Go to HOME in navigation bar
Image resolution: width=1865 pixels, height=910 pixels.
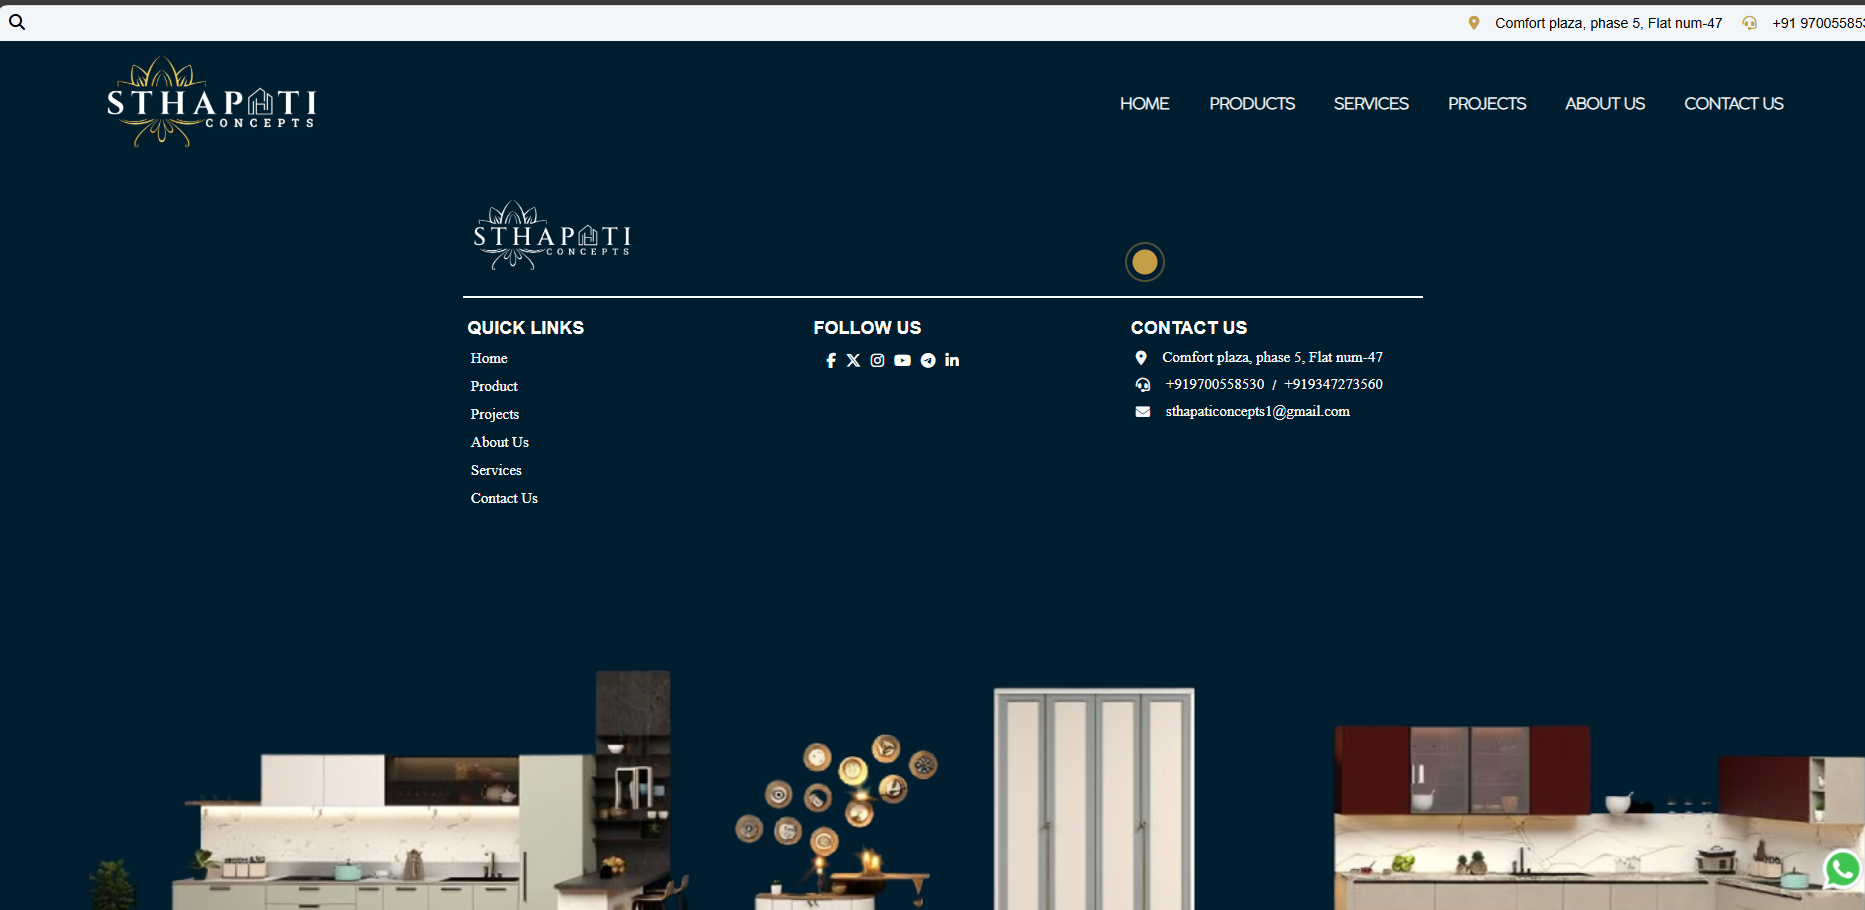(1144, 104)
